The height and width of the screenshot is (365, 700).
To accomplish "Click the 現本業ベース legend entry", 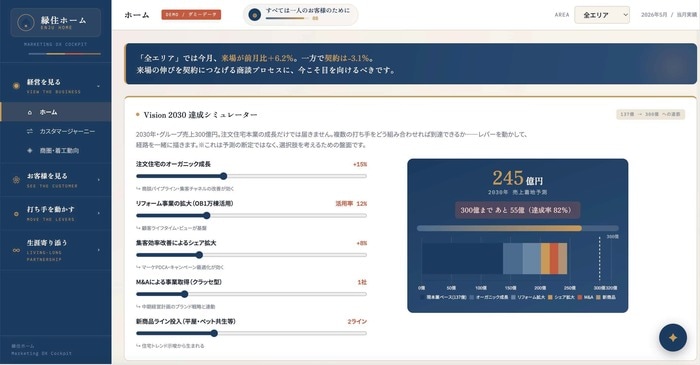I will (x=443, y=297).
